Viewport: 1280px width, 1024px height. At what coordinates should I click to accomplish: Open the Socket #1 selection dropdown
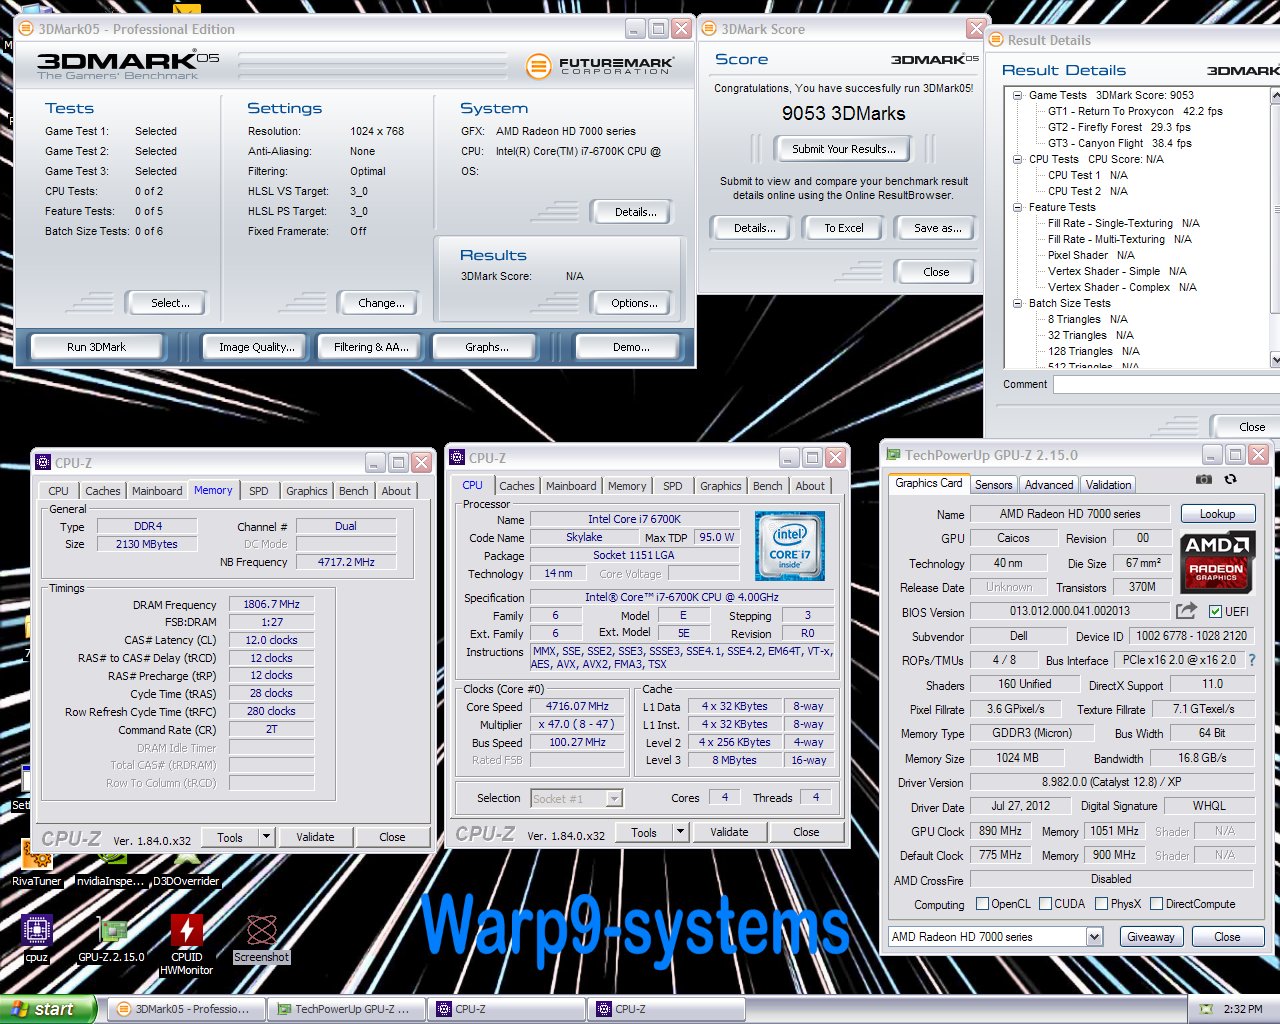(614, 798)
